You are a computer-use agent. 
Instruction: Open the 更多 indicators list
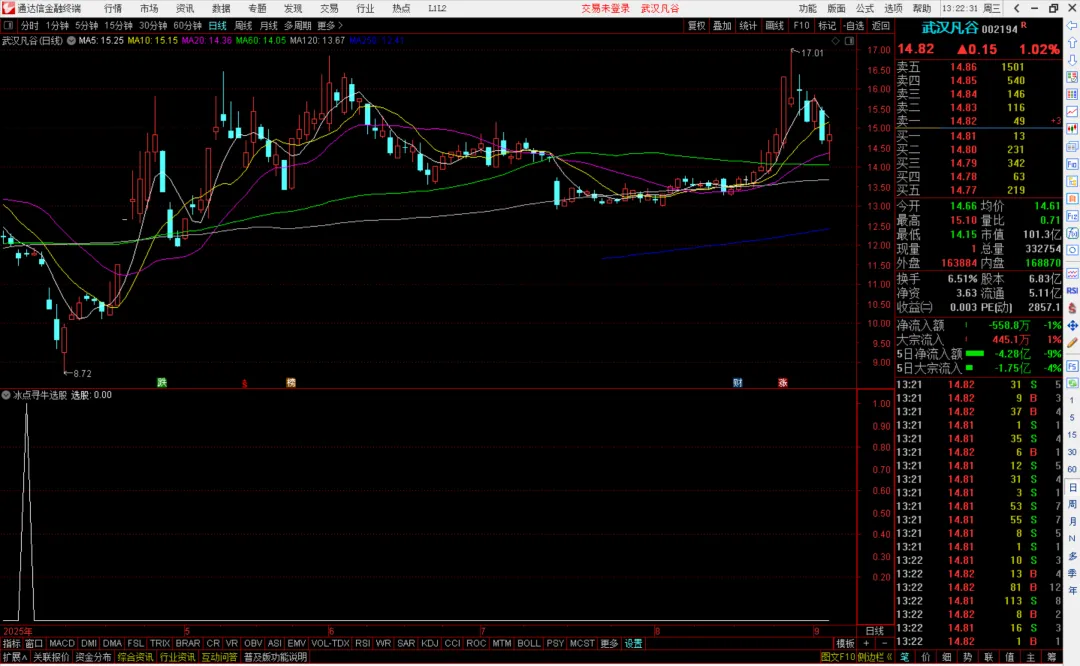609,644
